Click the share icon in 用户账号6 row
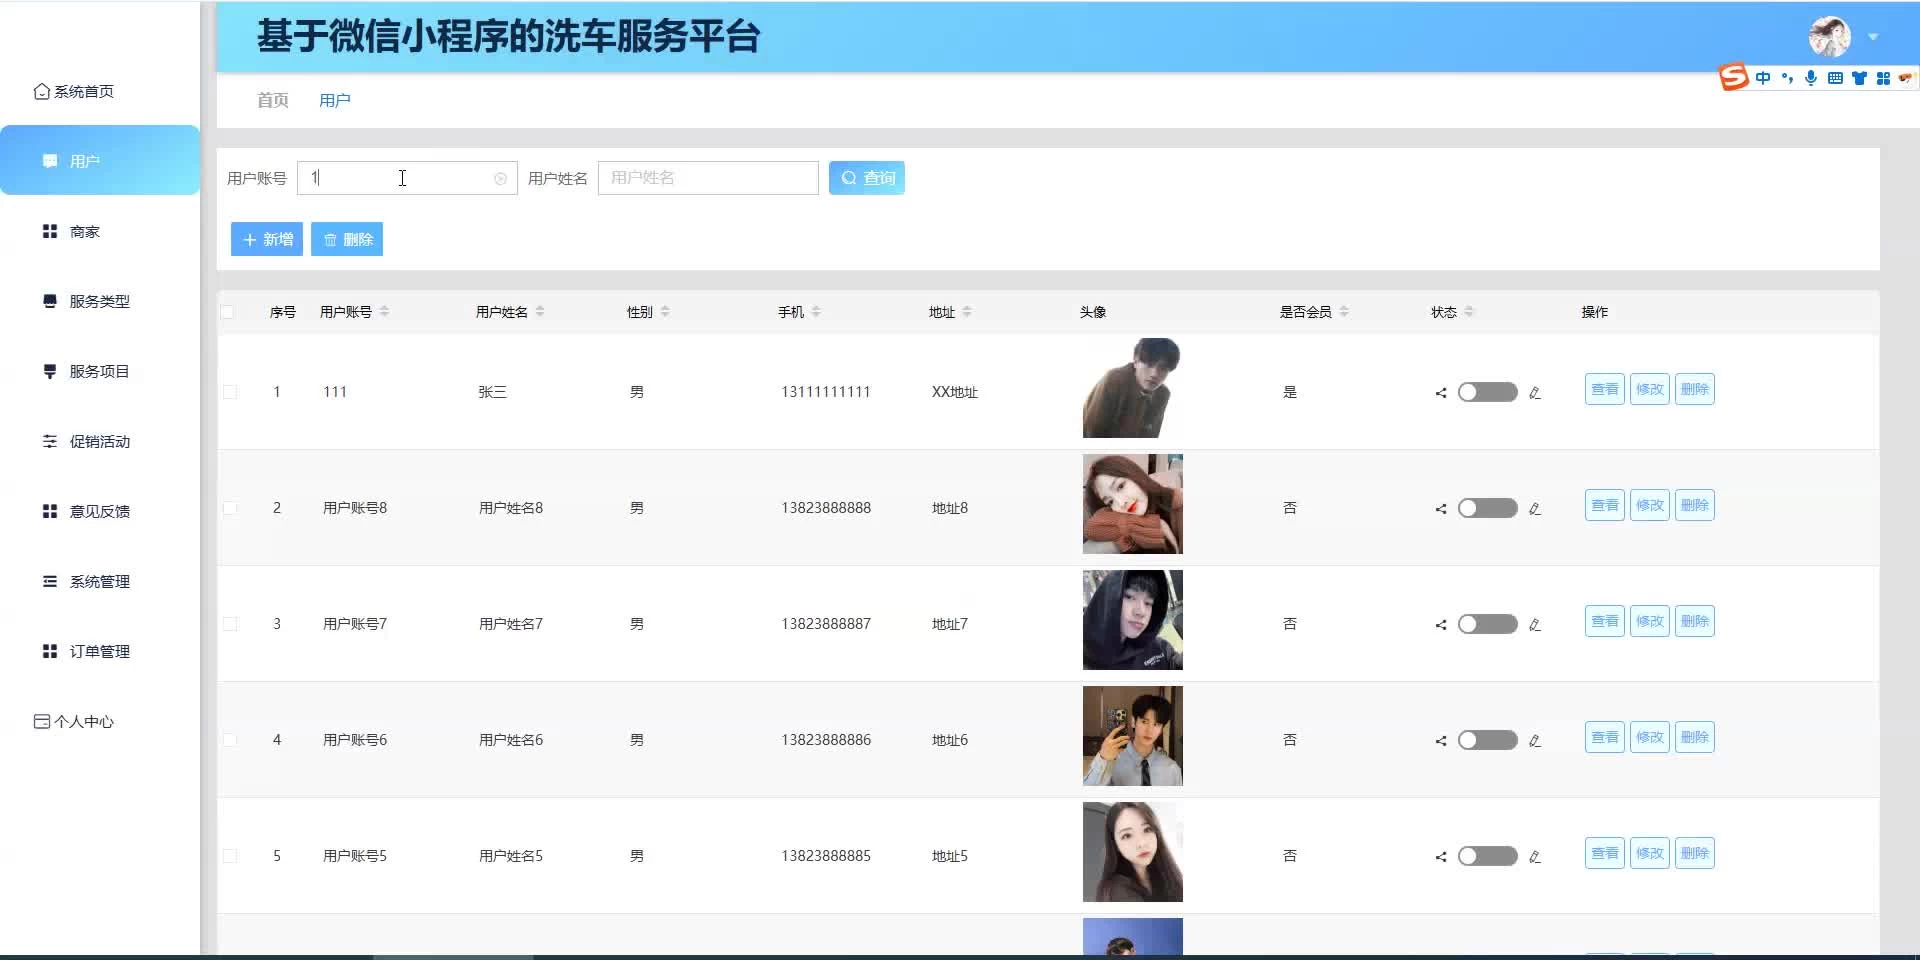This screenshot has width=1920, height=960. tap(1441, 741)
